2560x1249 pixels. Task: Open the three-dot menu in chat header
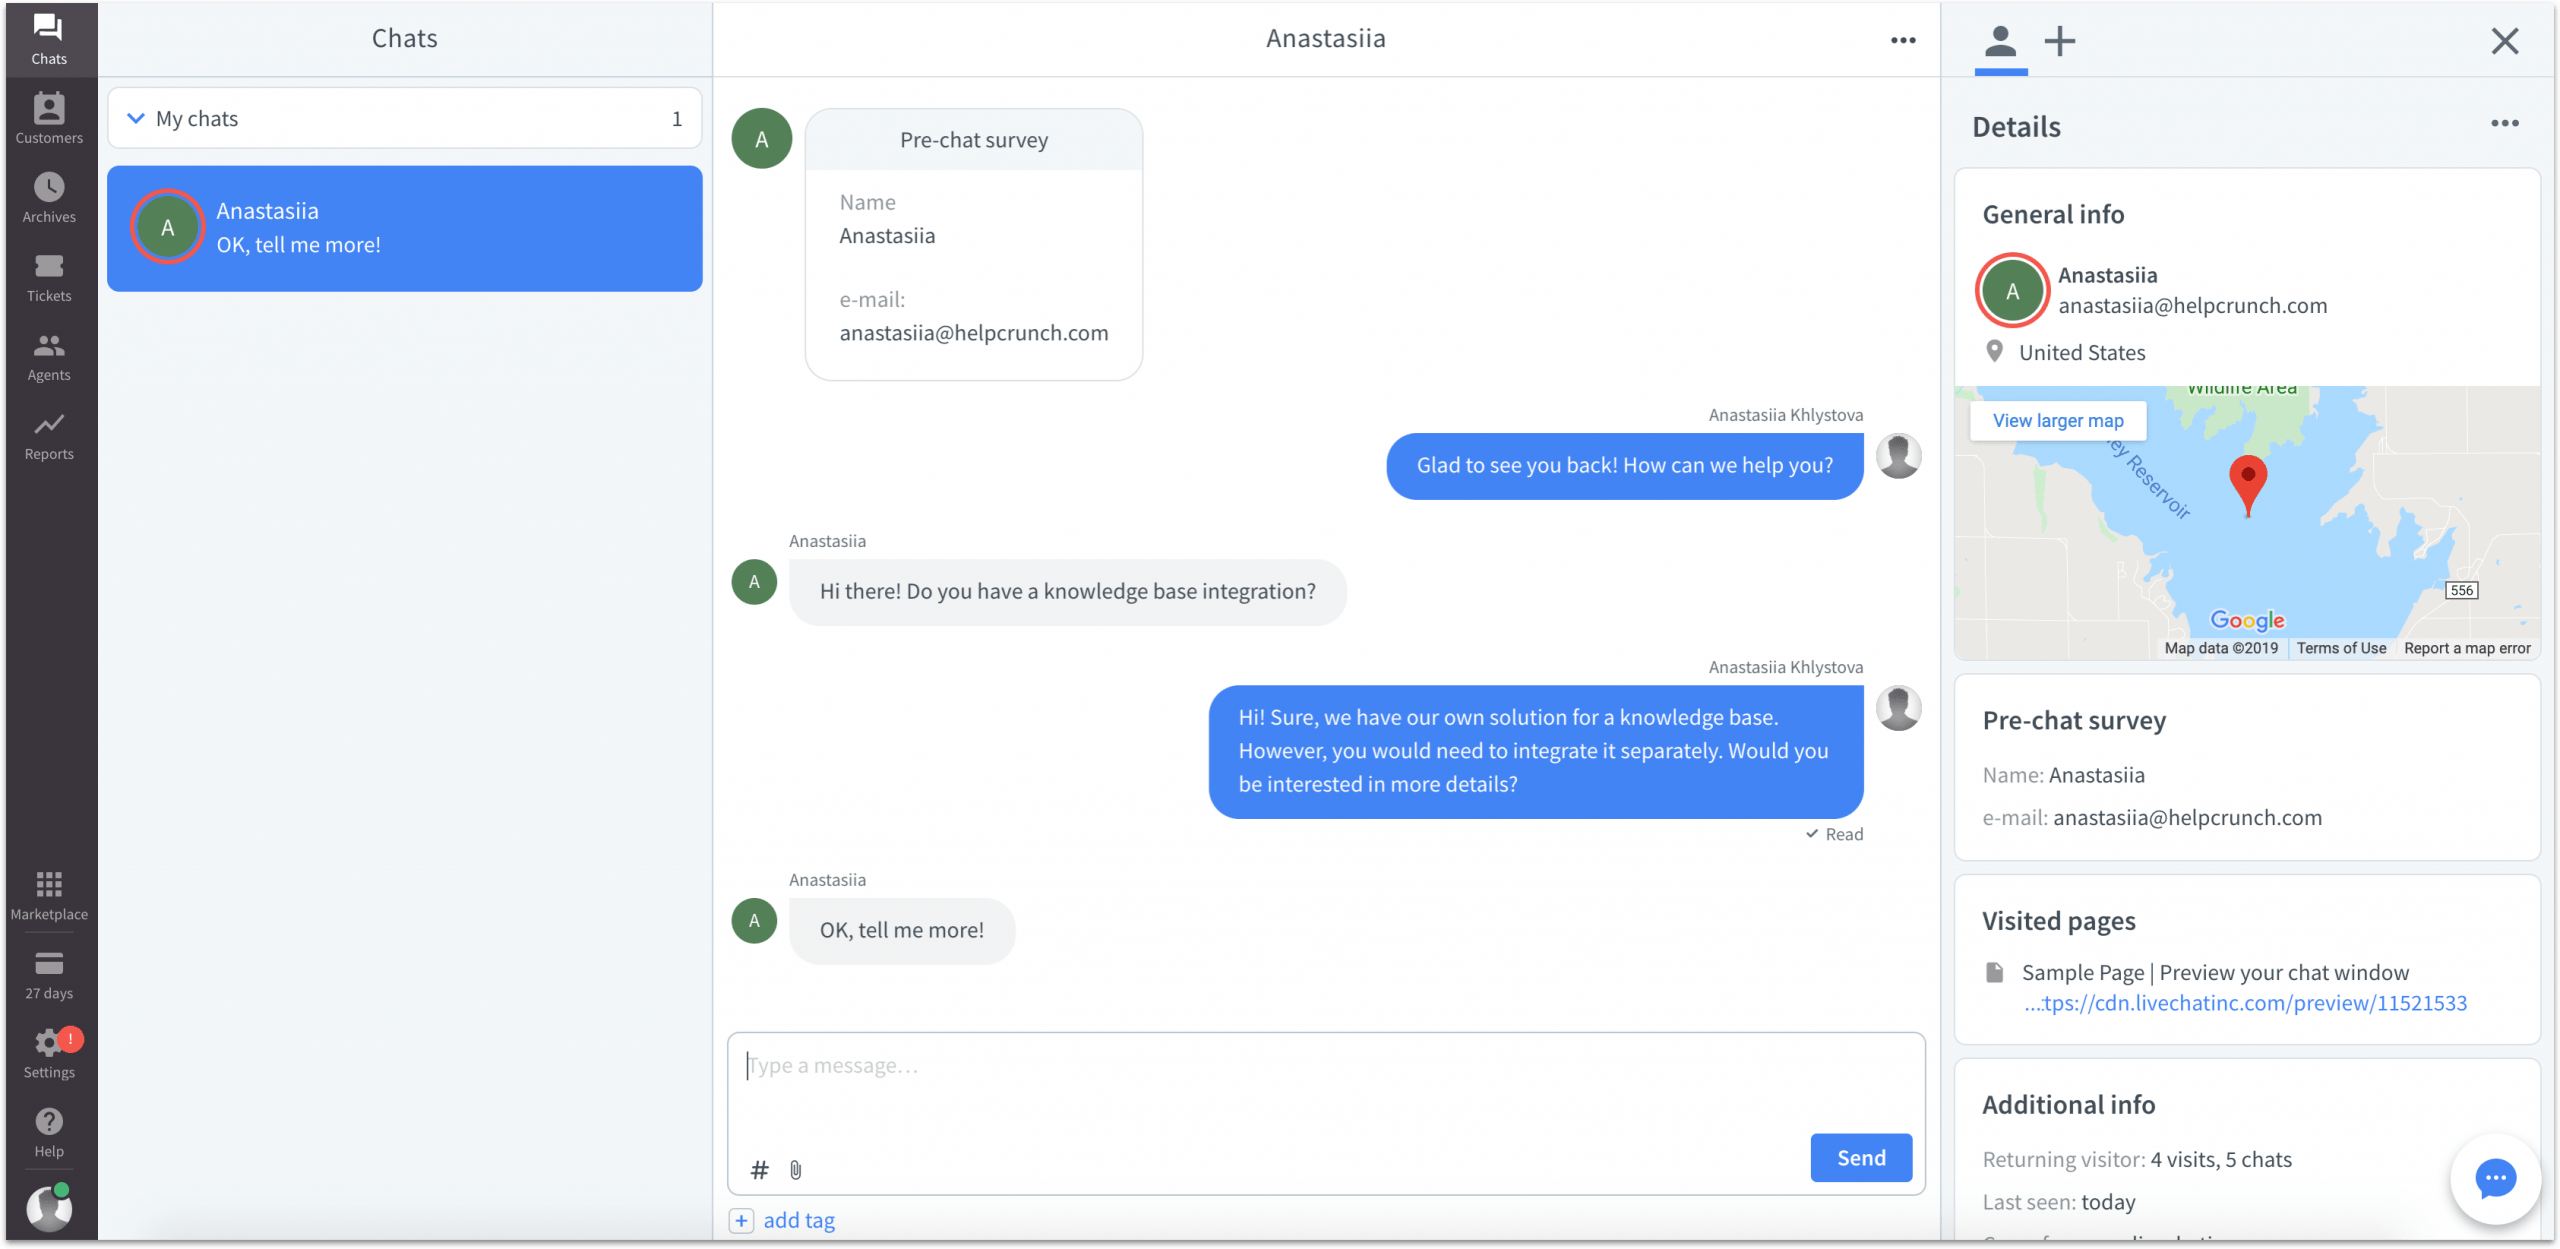coord(1904,41)
